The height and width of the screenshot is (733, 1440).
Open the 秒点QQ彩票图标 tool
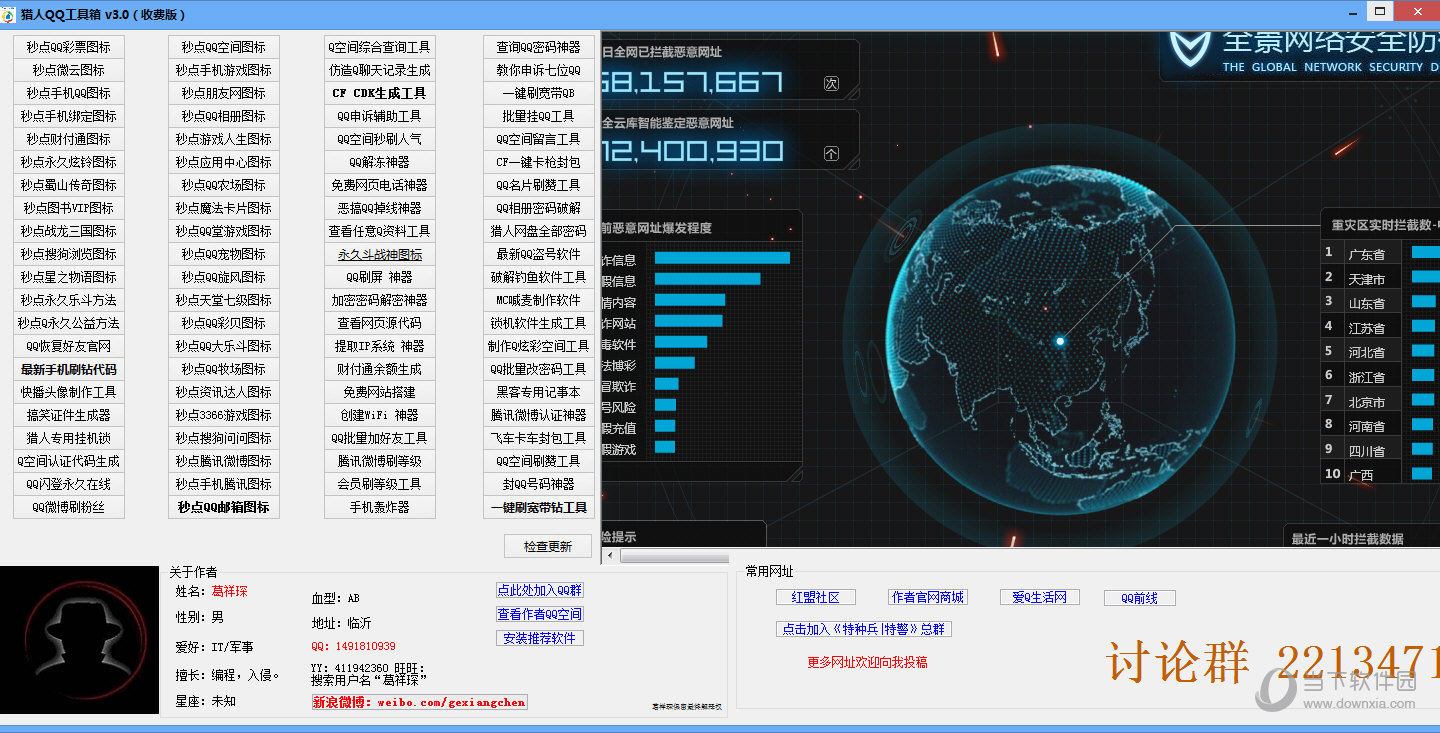68,47
